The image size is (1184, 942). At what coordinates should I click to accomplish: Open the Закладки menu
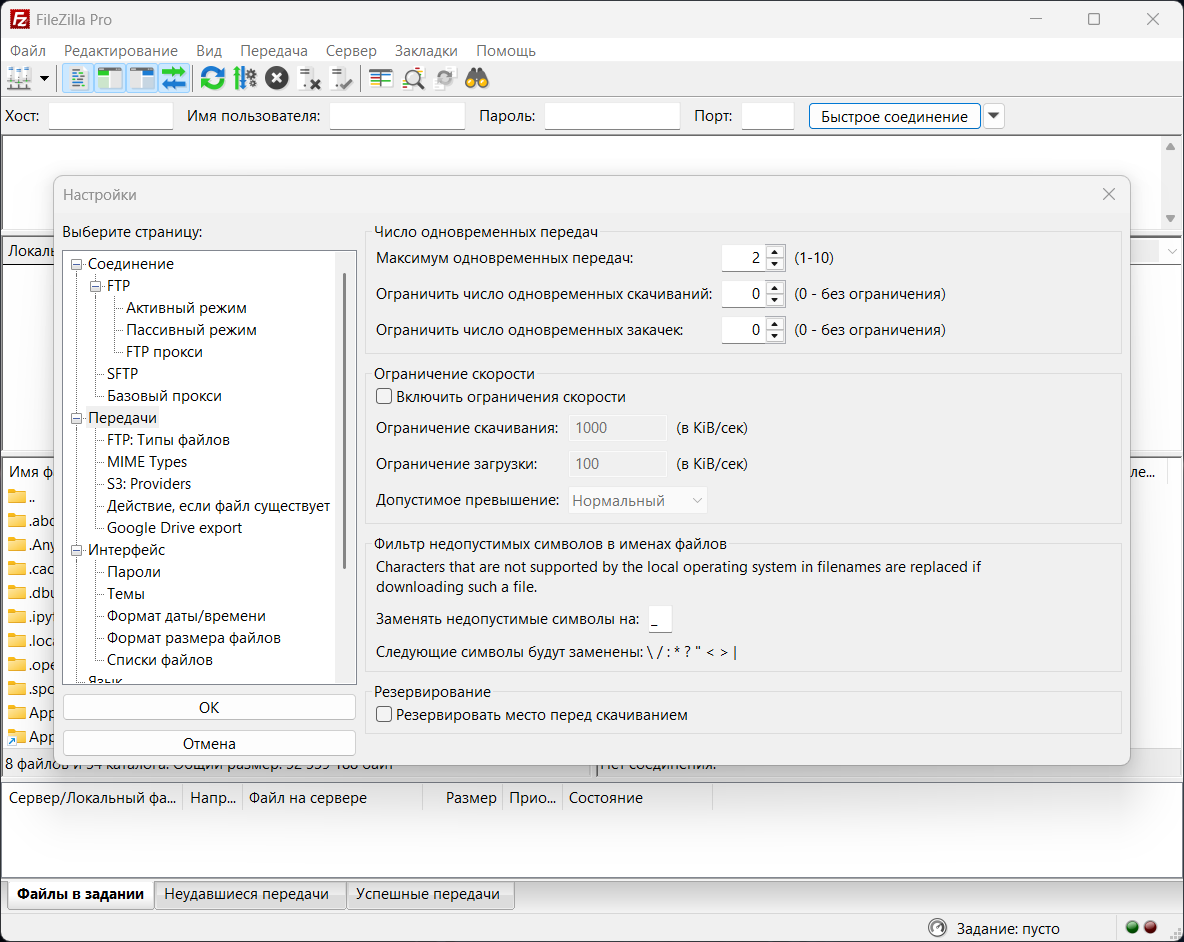426,51
